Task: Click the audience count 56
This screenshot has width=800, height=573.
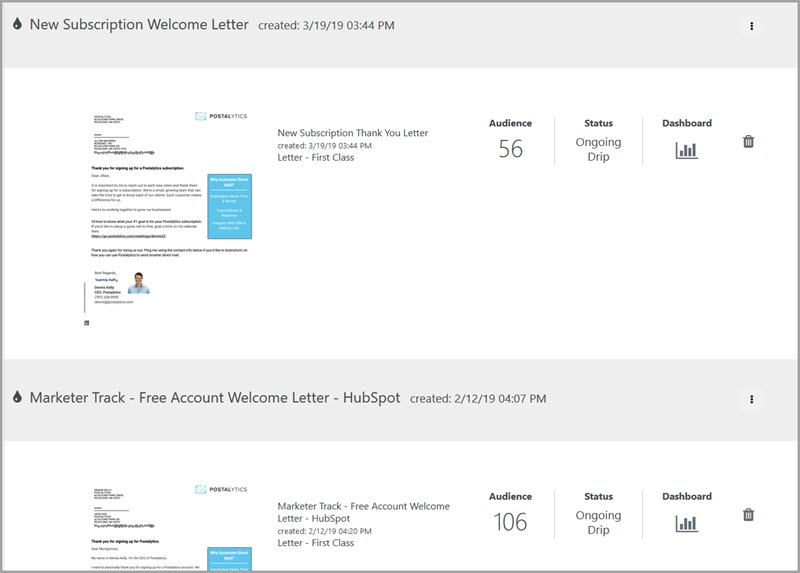Action: [510, 149]
